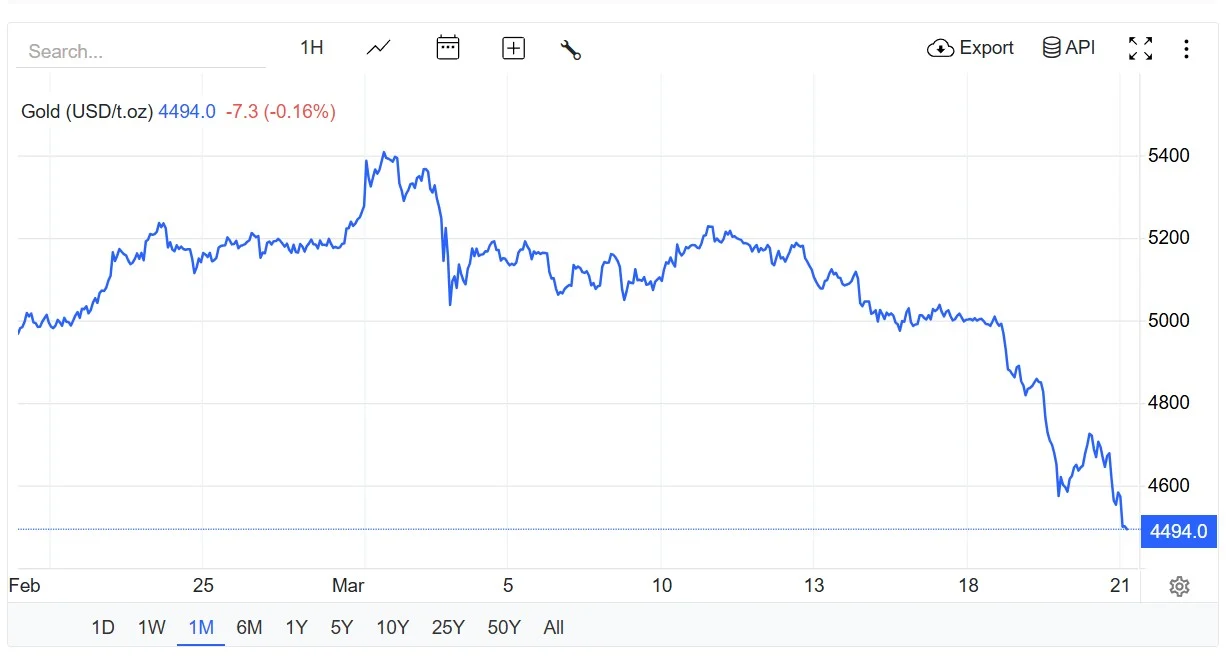Select the 6M time range
The height and width of the screenshot is (656, 1226).
tap(249, 628)
